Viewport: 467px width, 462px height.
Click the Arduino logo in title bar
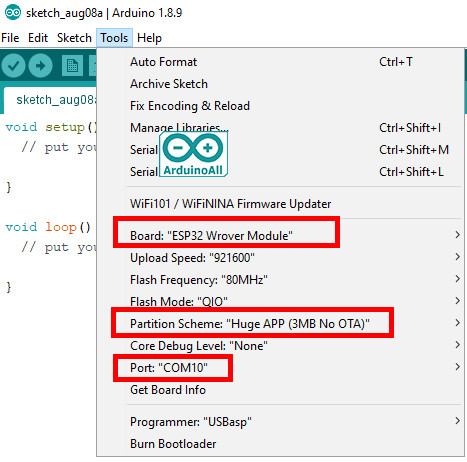click(x=13, y=13)
